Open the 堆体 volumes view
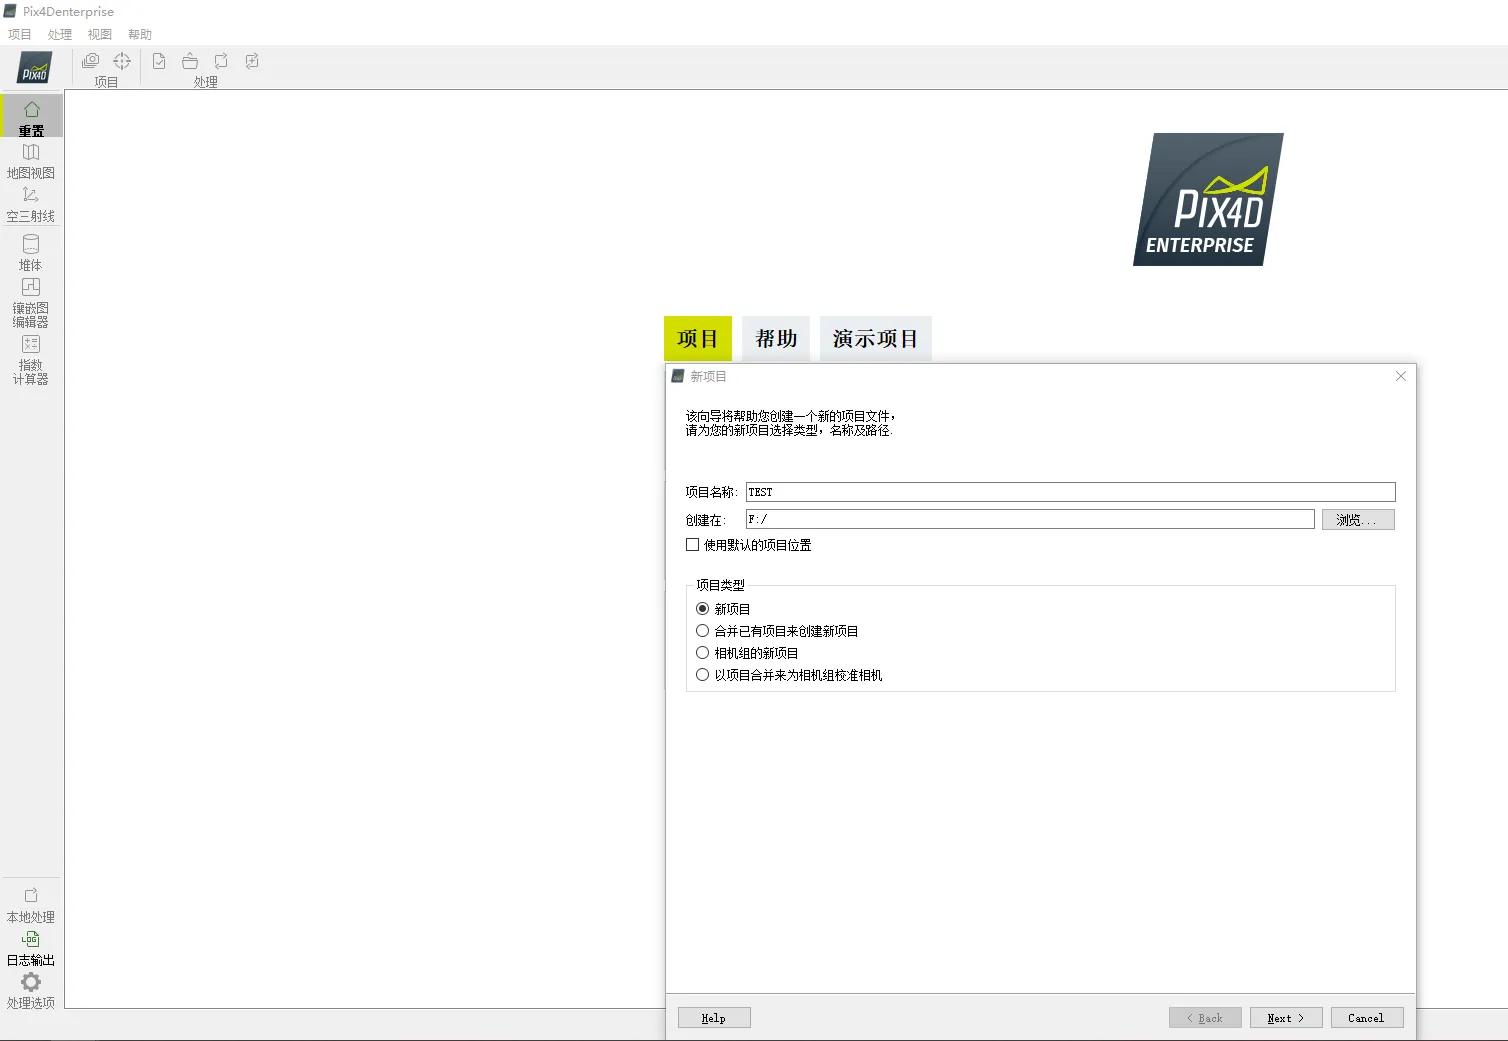1508x1041 pixels. pos(31,253)
